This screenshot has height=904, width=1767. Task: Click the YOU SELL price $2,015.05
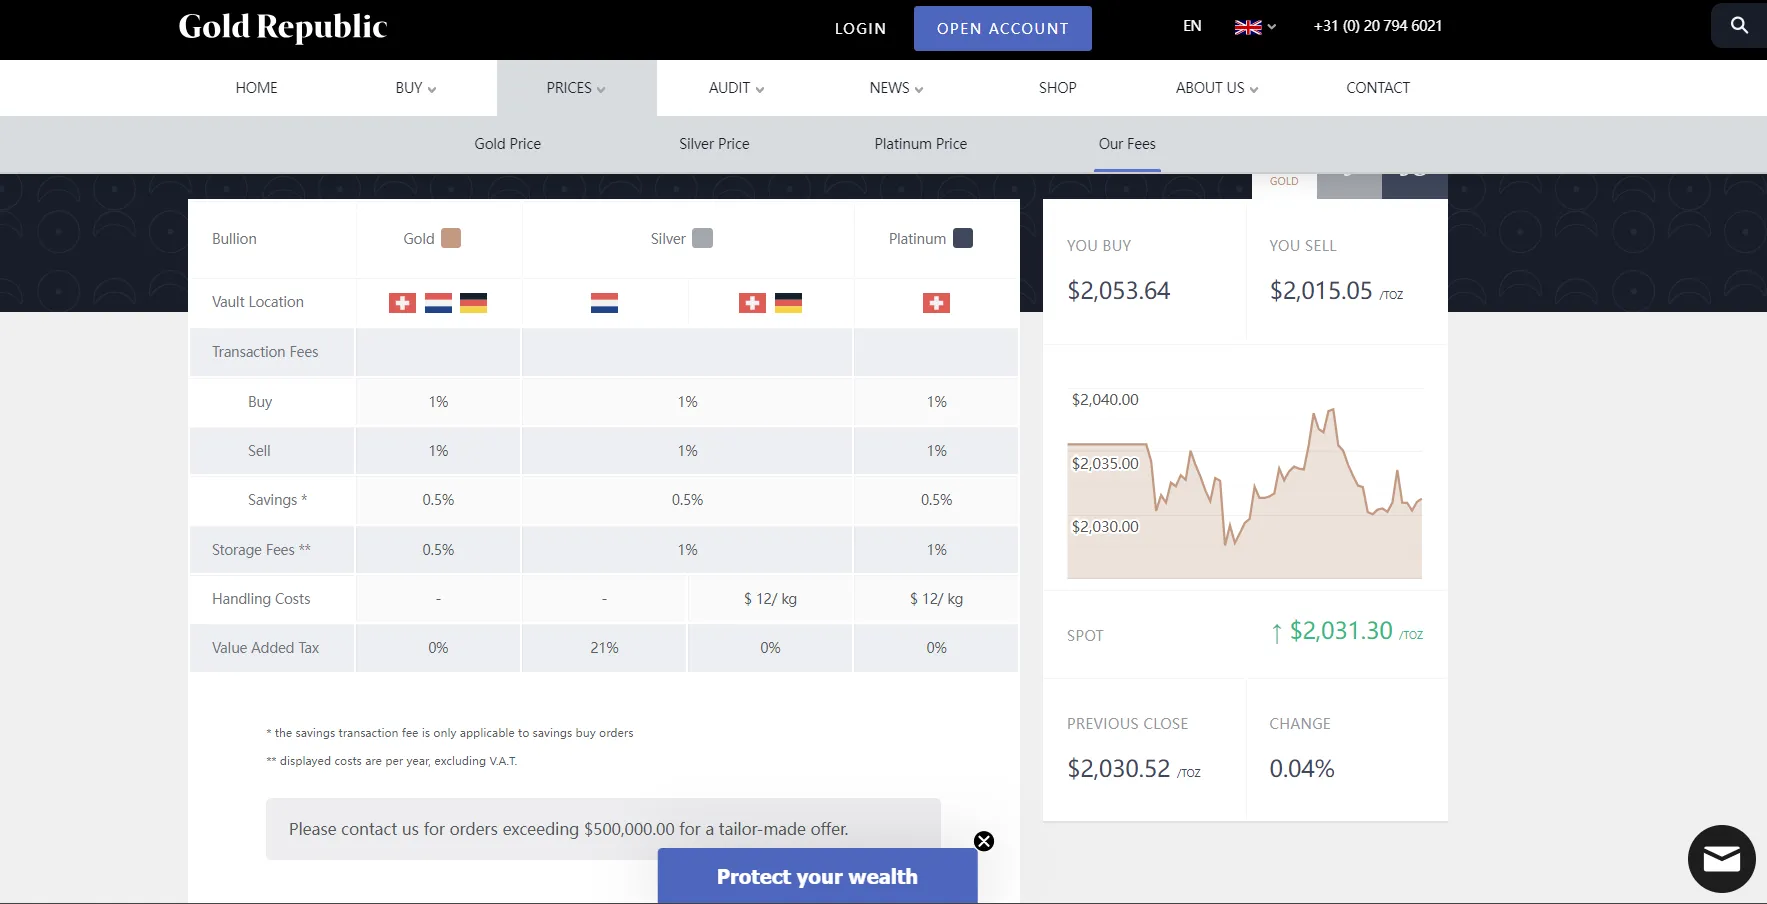click(x=1321, y=291)
